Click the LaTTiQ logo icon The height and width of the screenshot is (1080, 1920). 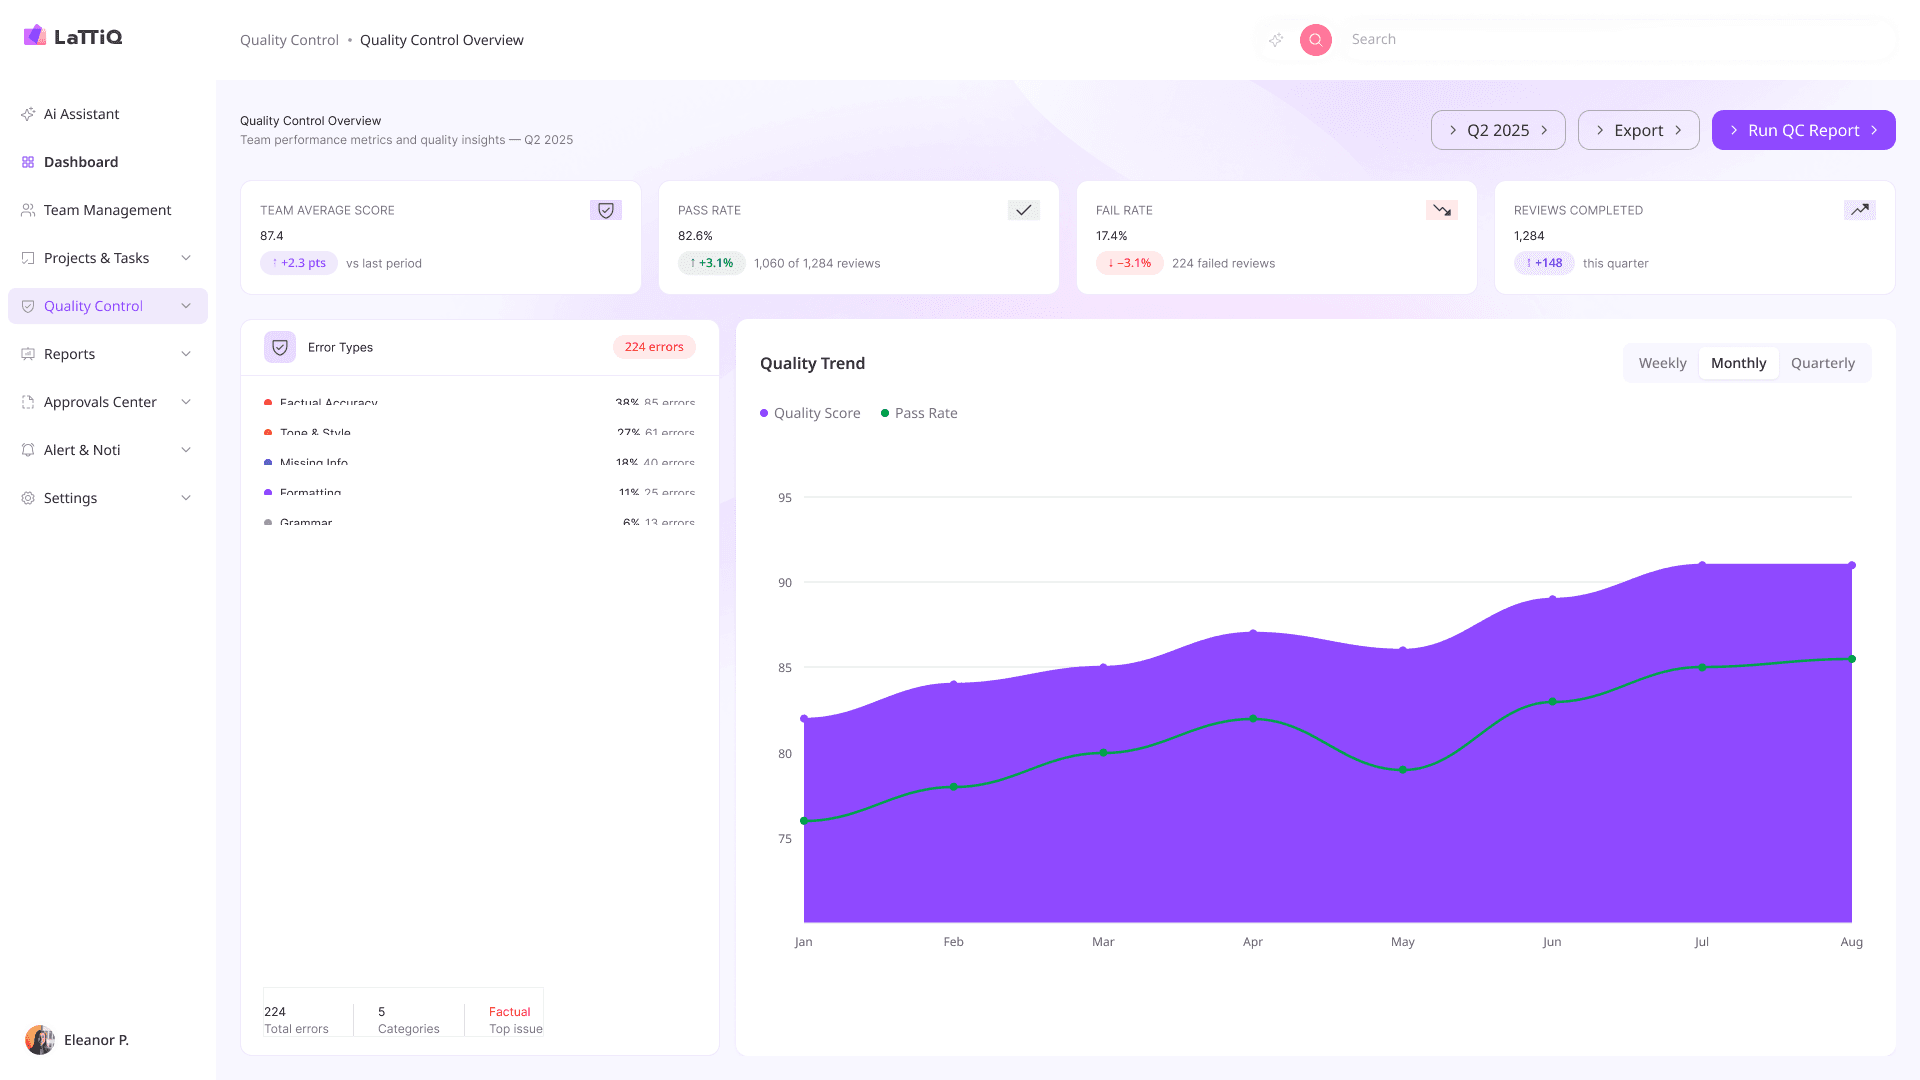click(35, 36)
